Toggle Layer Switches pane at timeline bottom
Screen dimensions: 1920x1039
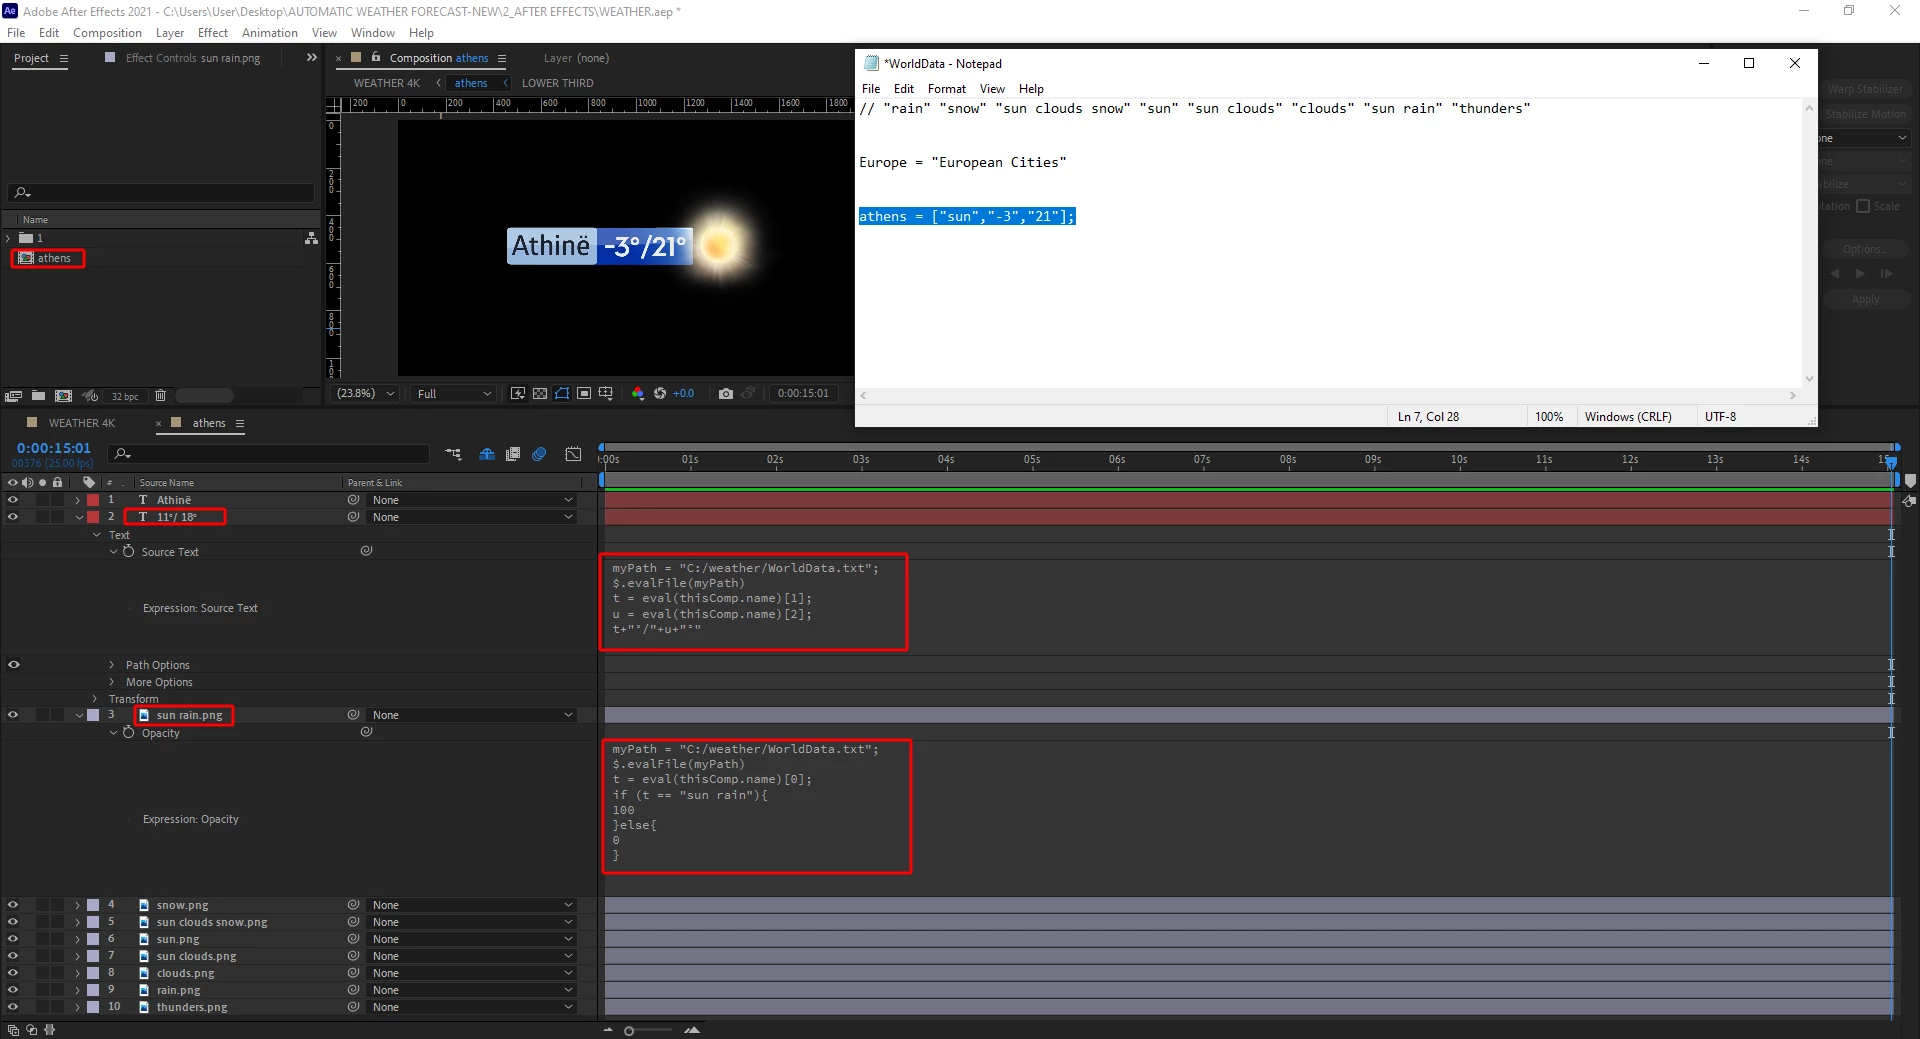click(x=13, y=1030)
